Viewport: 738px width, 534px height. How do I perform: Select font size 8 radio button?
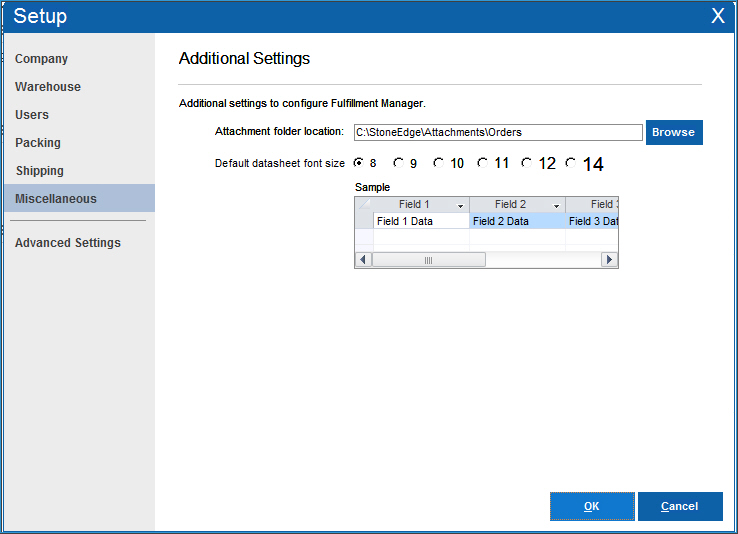point(358,163)
